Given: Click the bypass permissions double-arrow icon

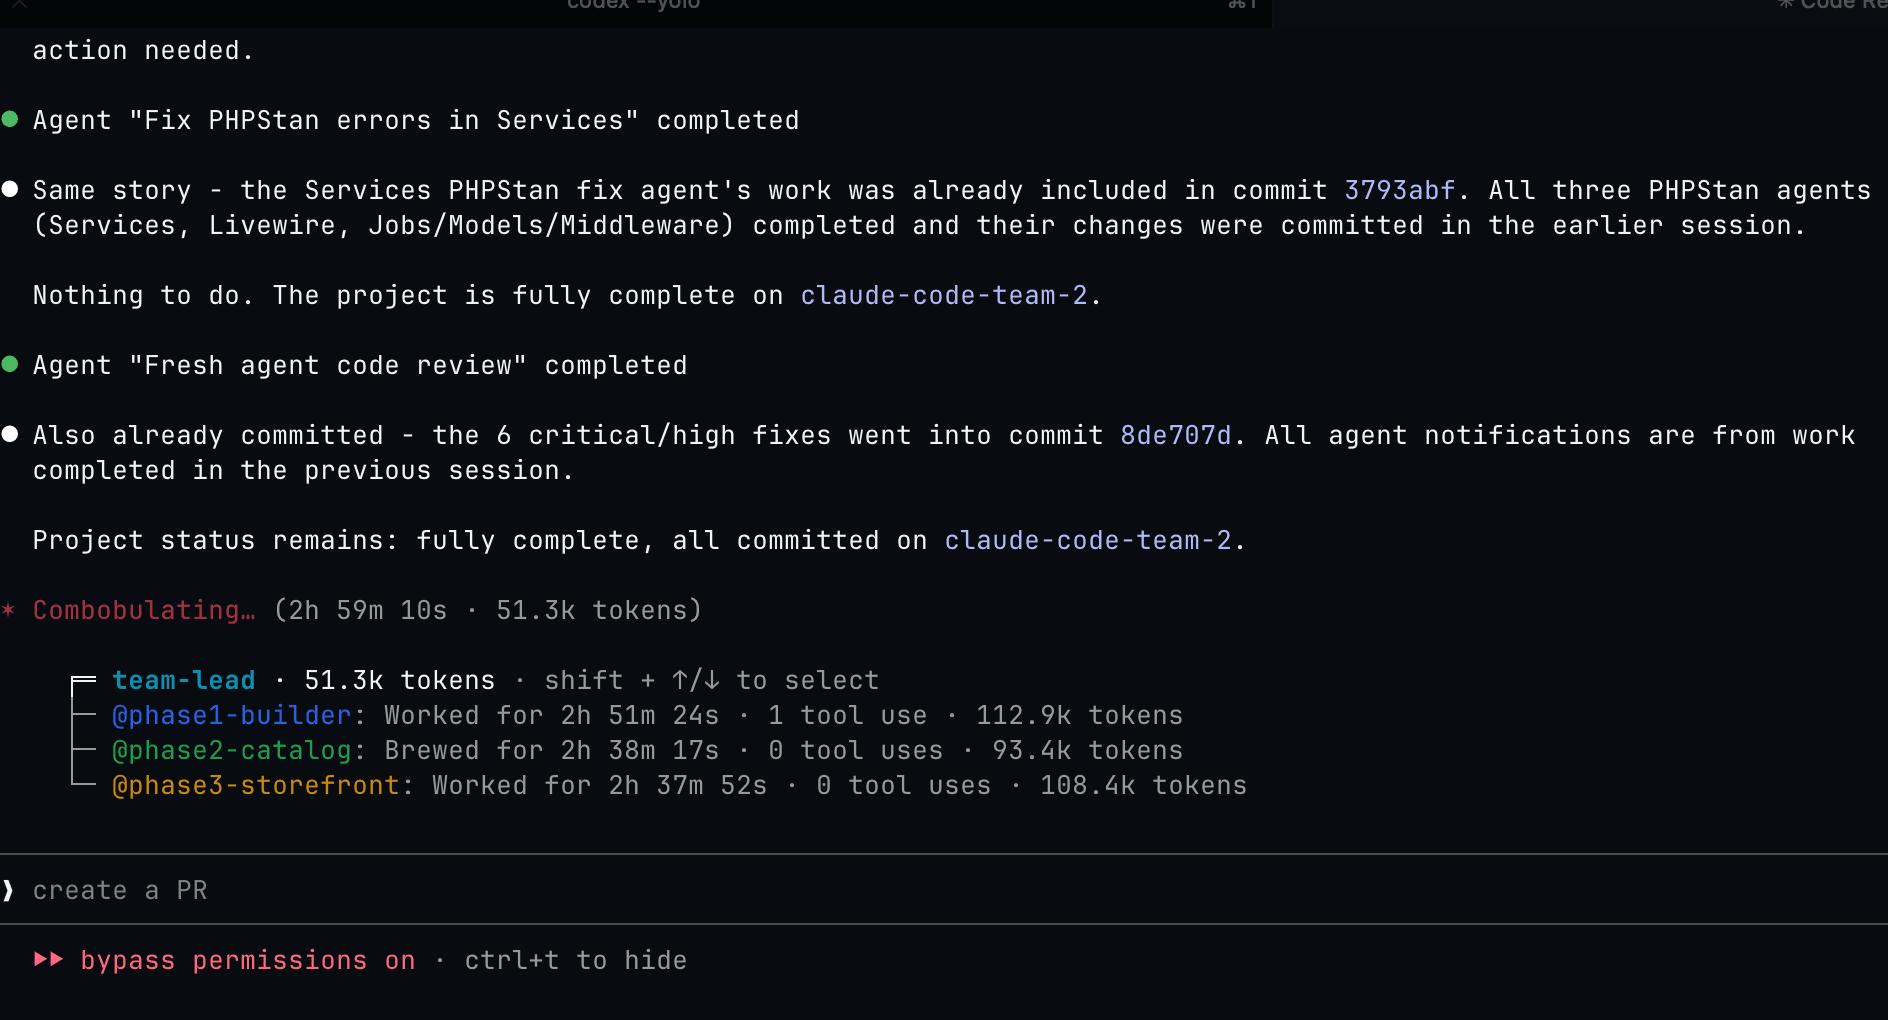Looking at the screenshot, I should point(48,960).
